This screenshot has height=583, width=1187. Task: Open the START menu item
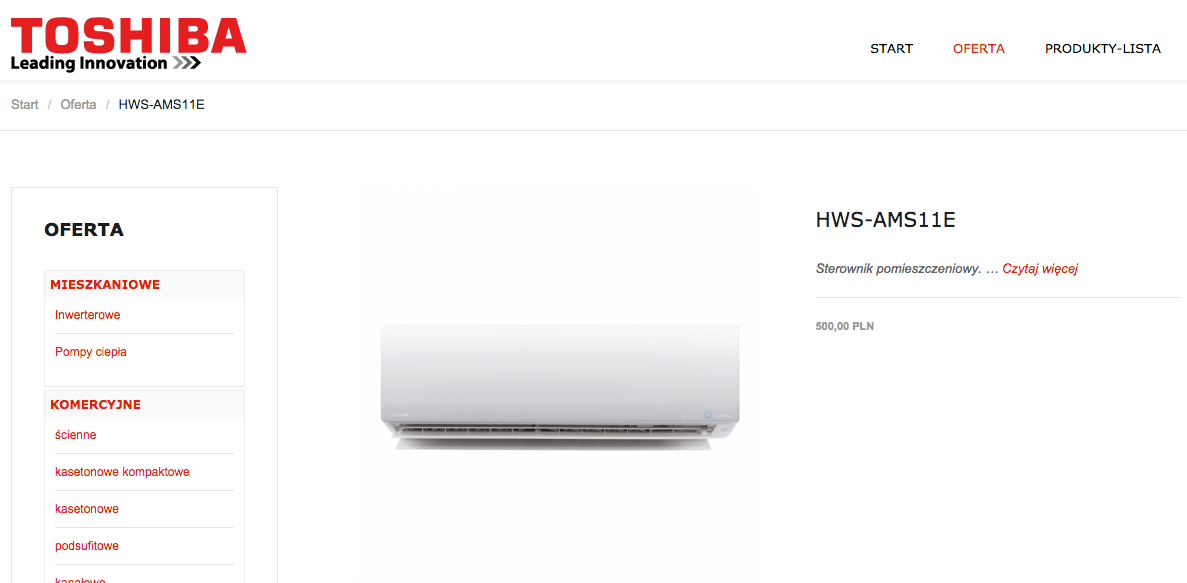pos(891,48)
